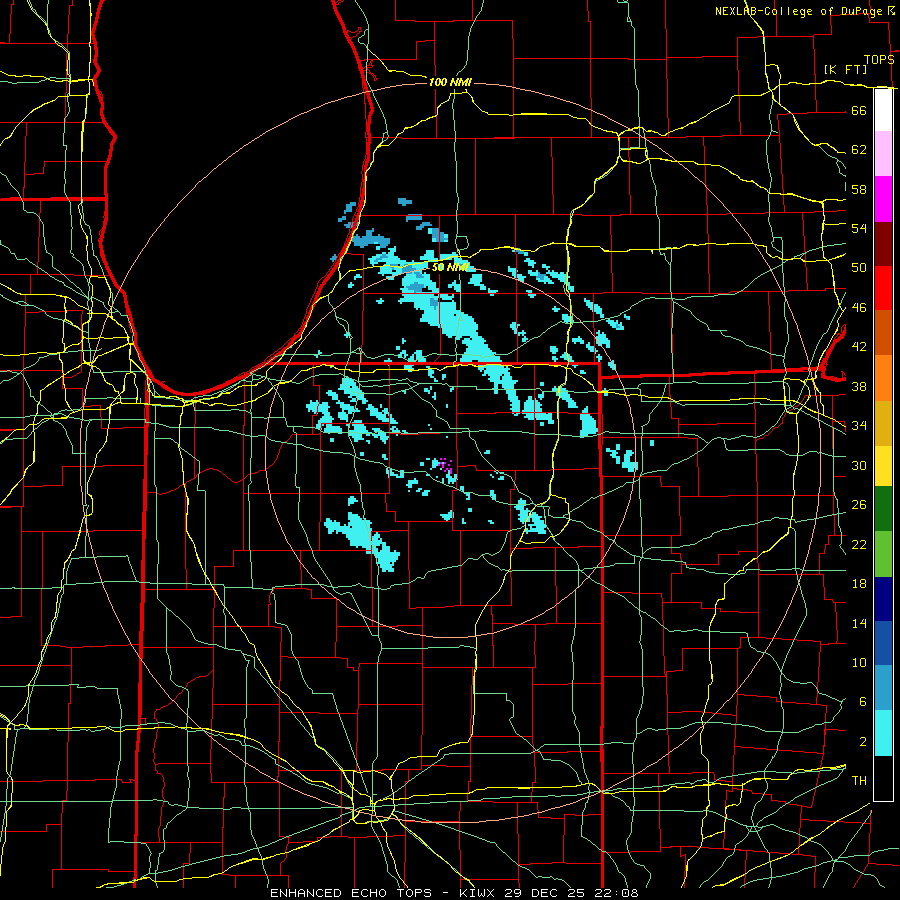Select the "58" scale label

click(859, 189)
